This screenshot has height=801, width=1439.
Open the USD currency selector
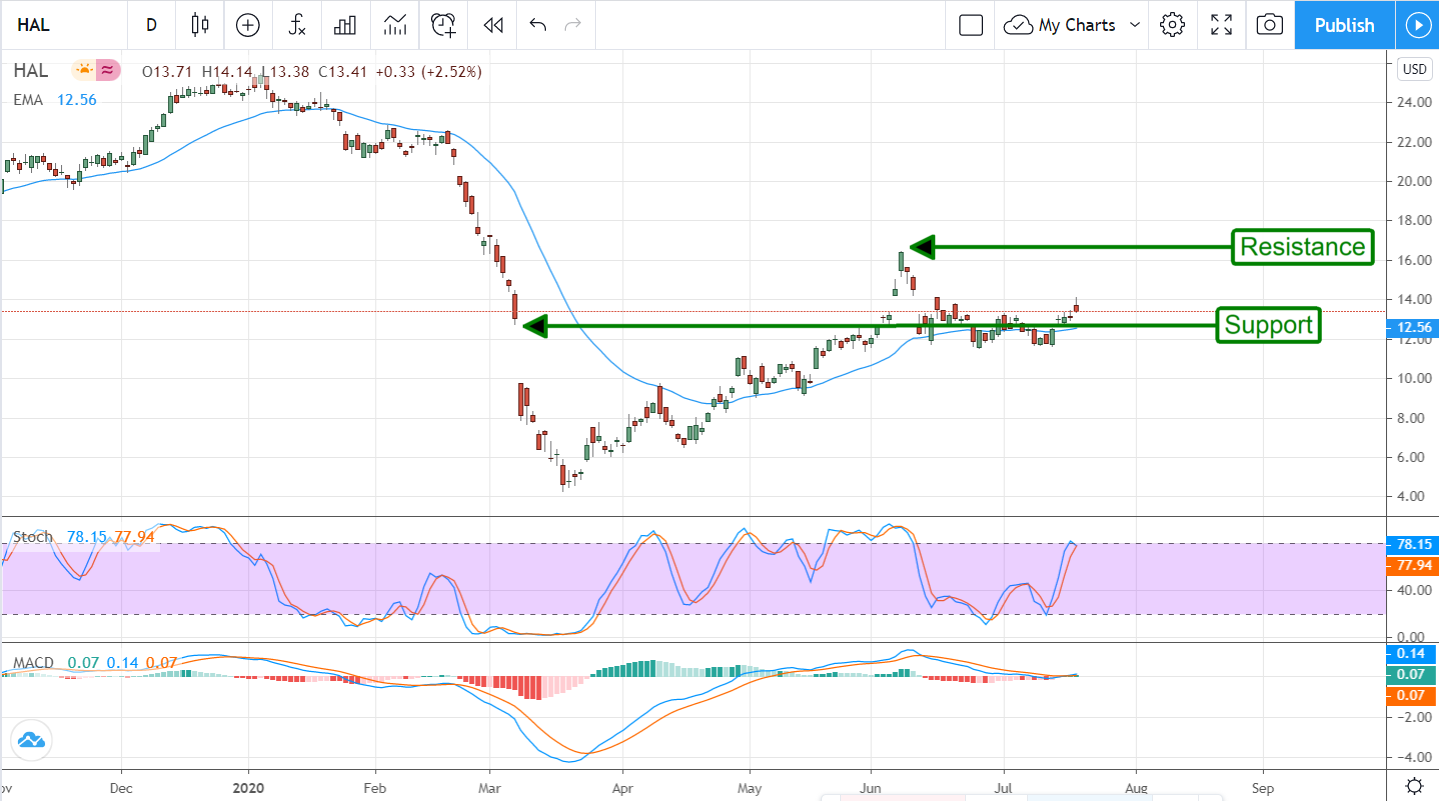click(x=1414, y=69)
